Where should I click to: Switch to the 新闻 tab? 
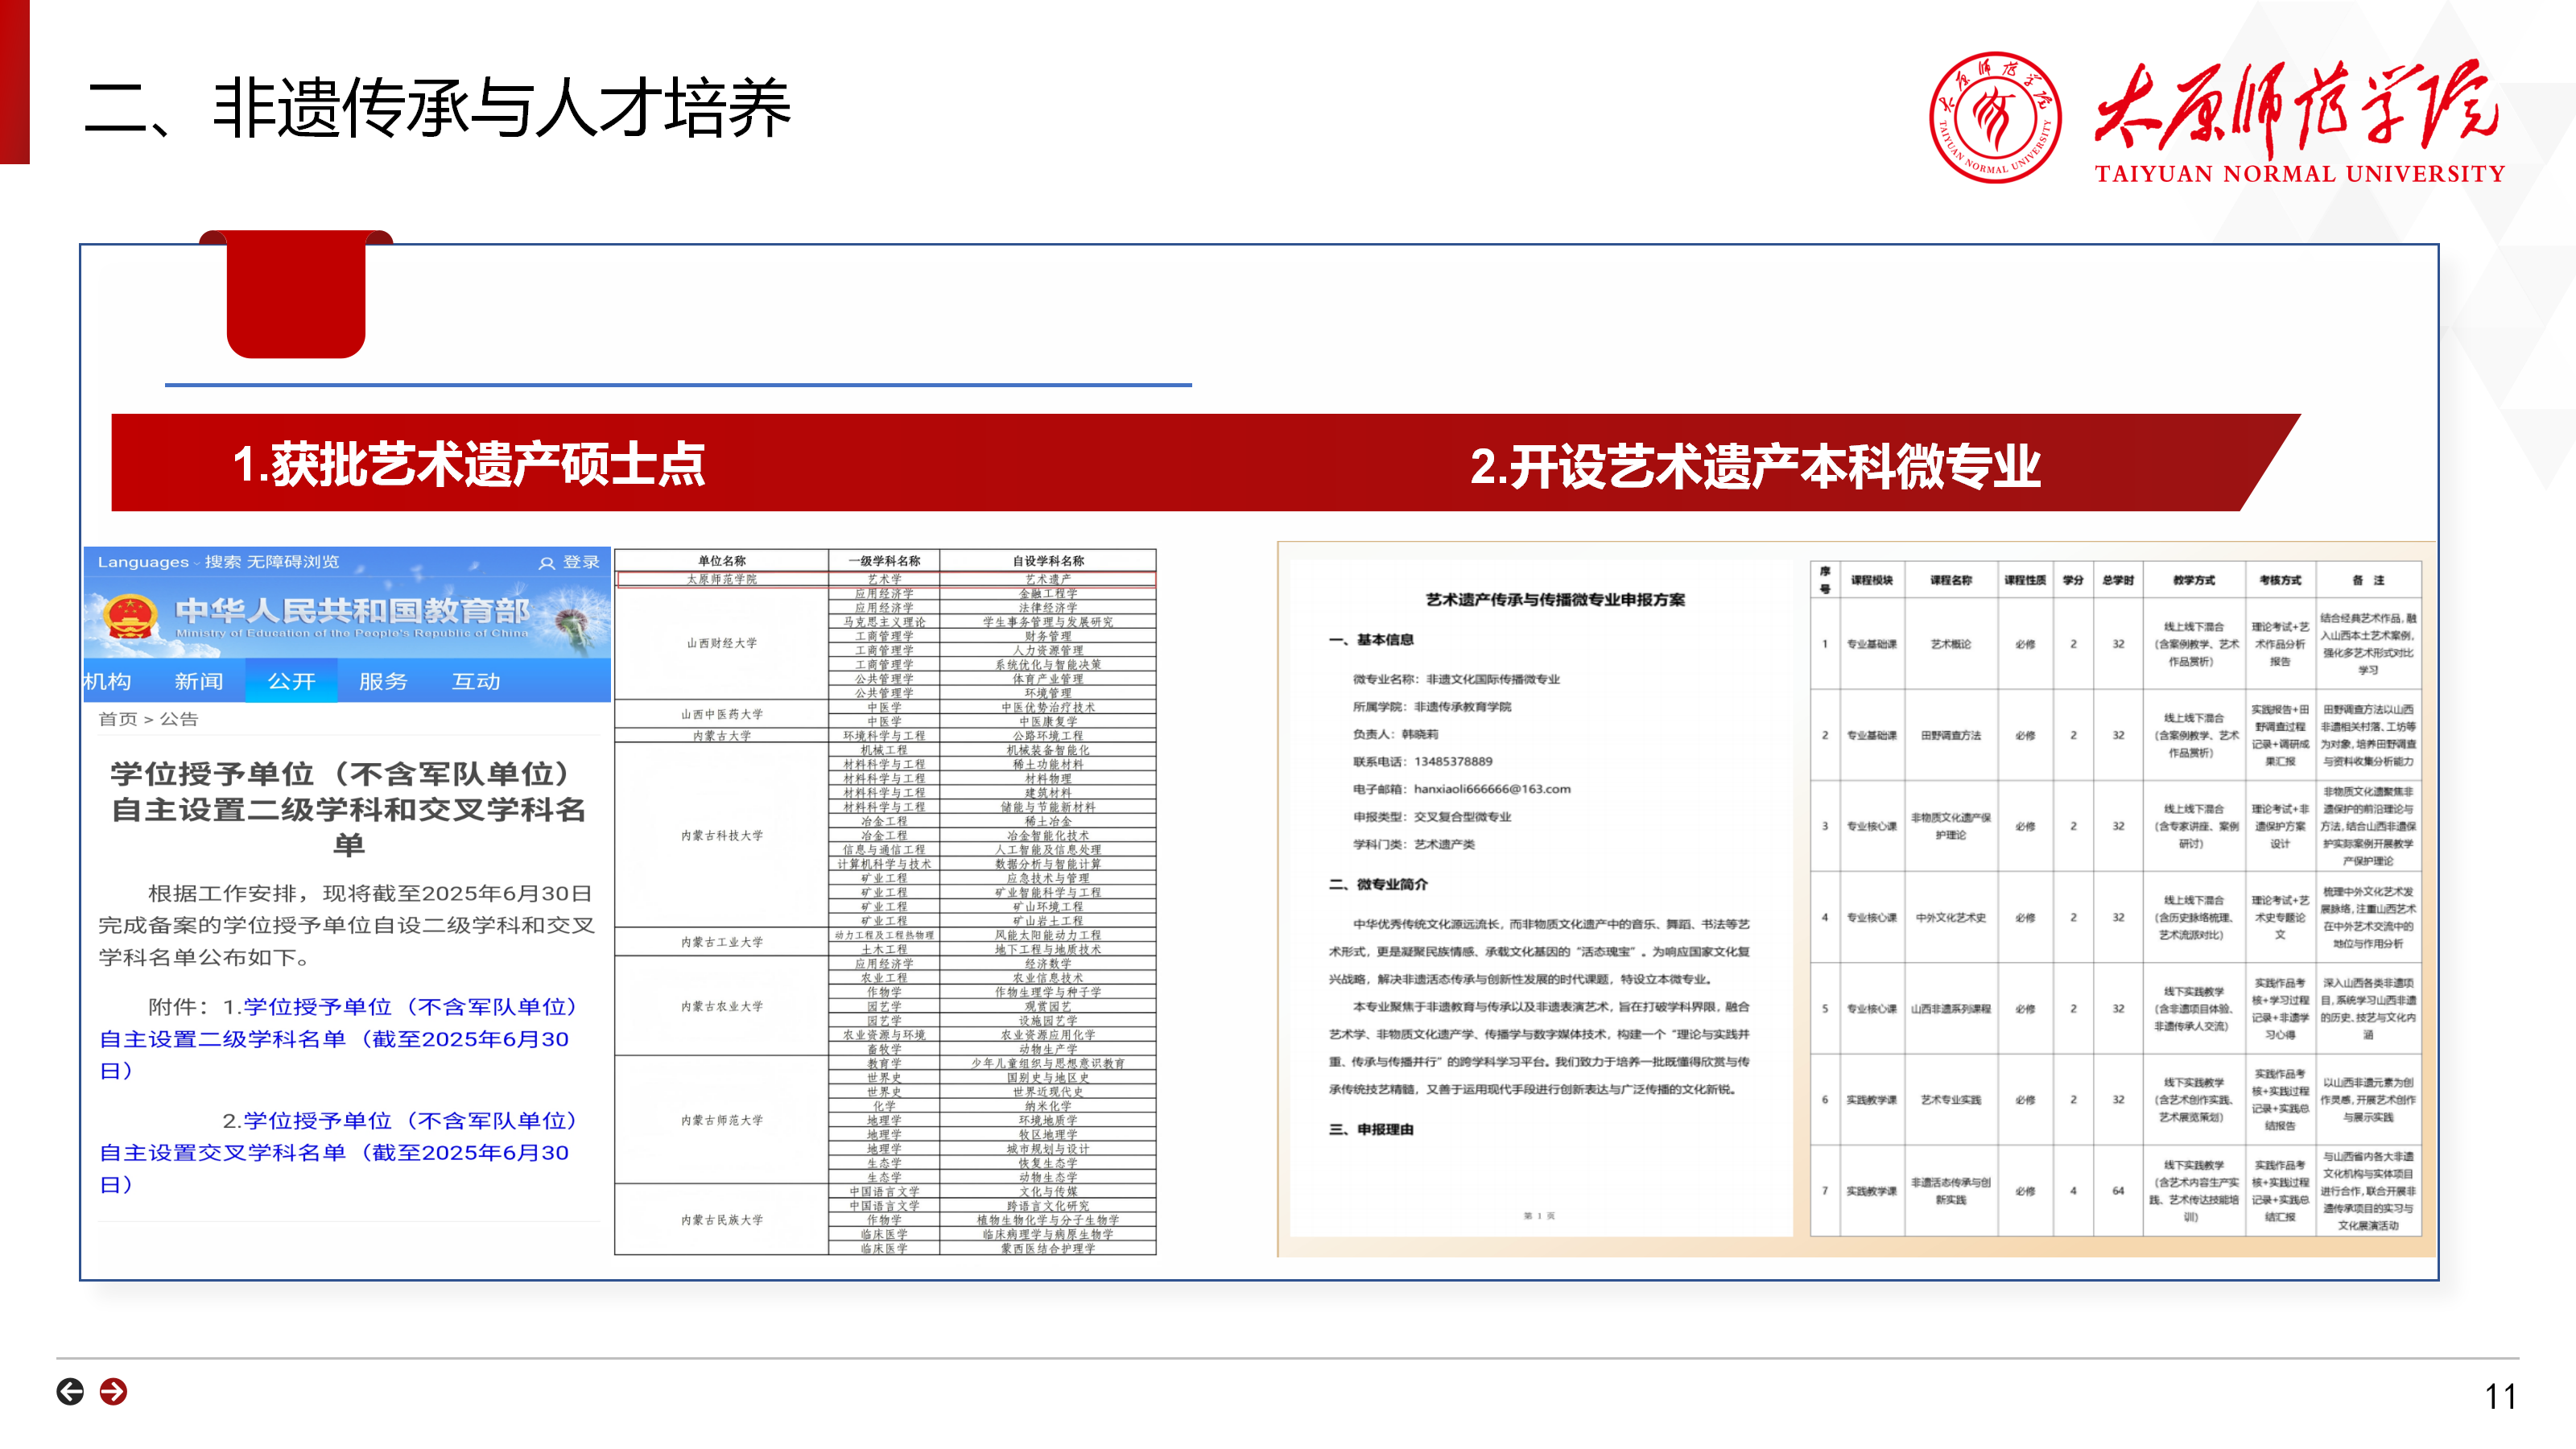[199, 681]
